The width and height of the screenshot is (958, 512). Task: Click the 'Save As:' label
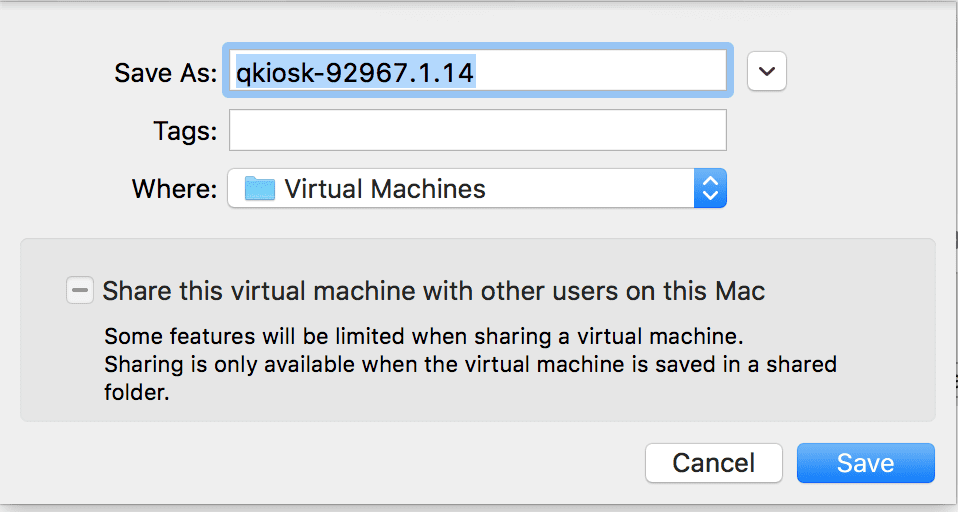click(165, 73)
